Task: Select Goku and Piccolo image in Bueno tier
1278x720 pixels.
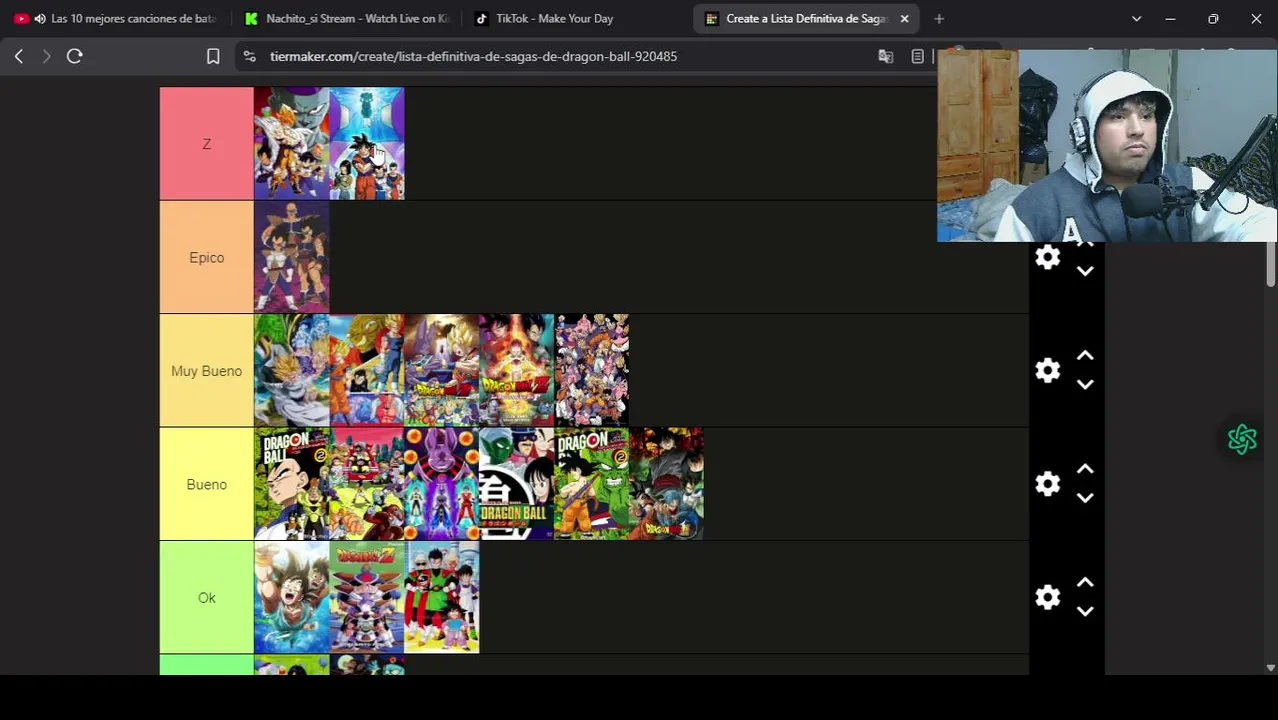Action: pyautogui.click(x=592, y=484)
